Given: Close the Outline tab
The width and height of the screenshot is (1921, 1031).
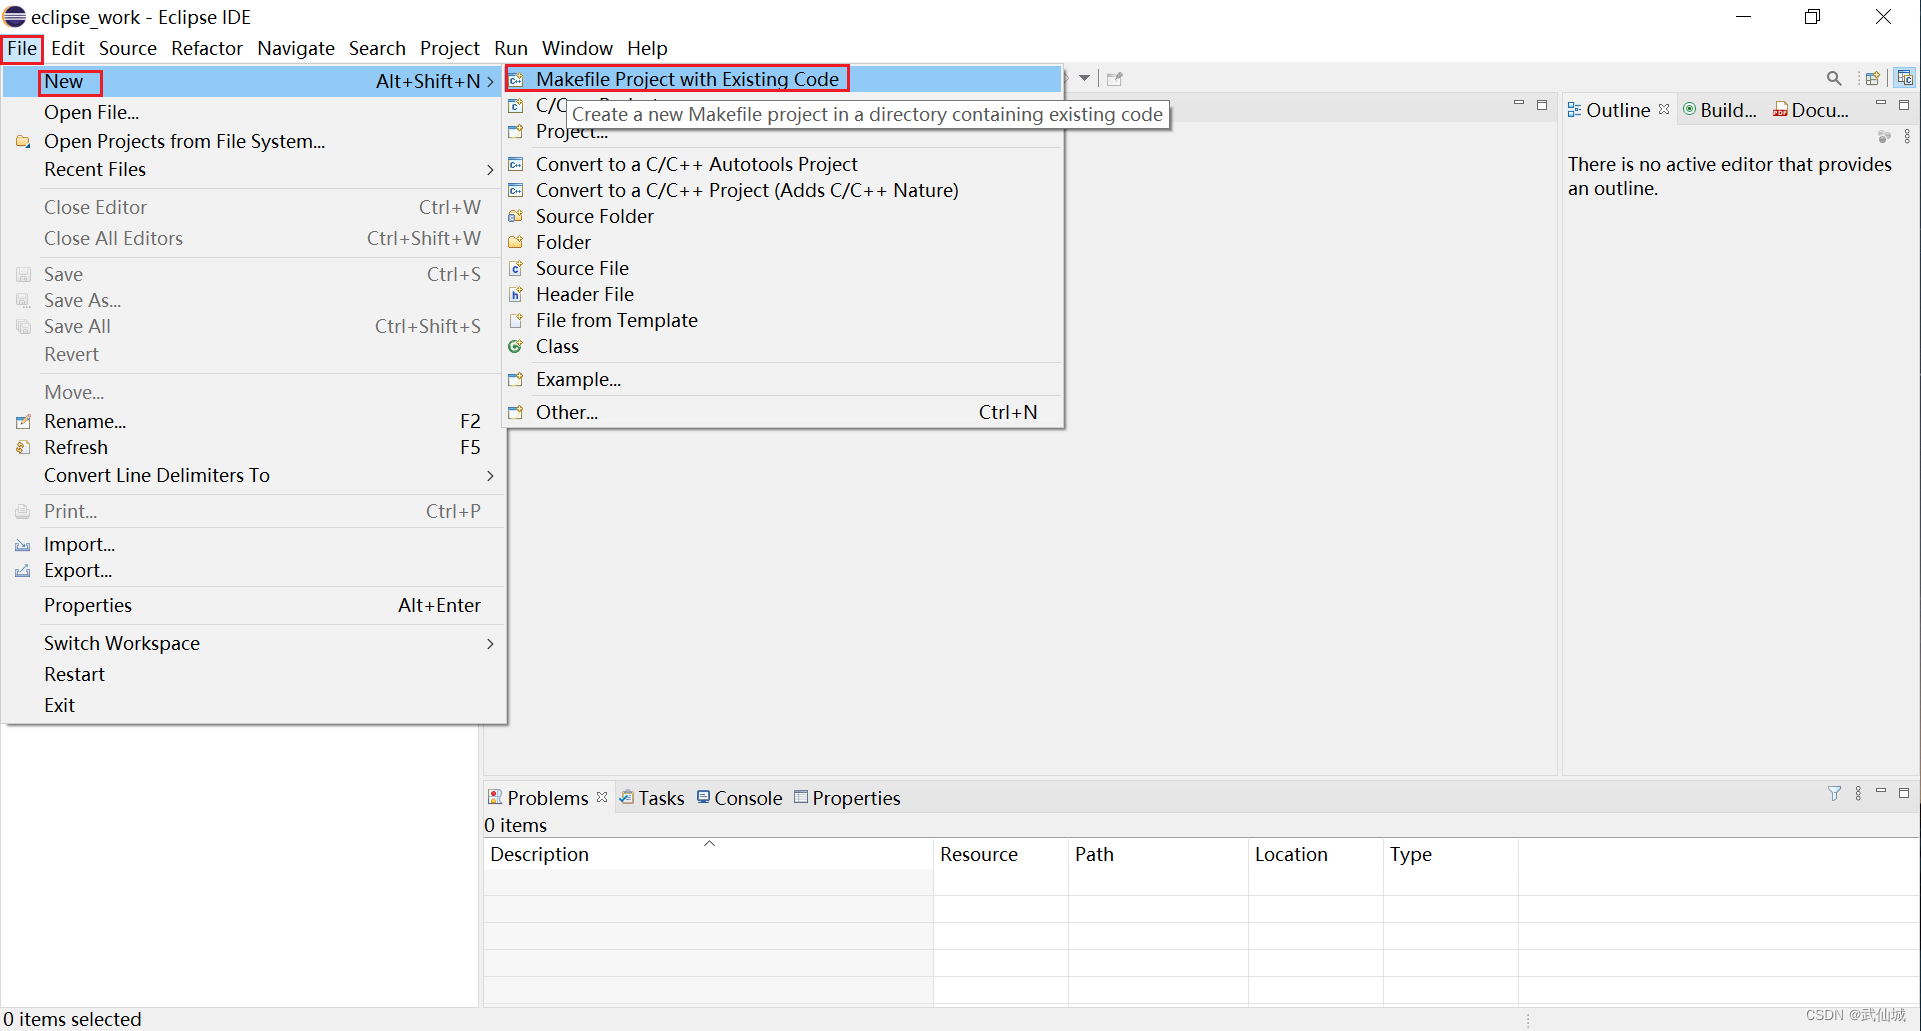Looking at the screenshot, I should point(1664,109).
